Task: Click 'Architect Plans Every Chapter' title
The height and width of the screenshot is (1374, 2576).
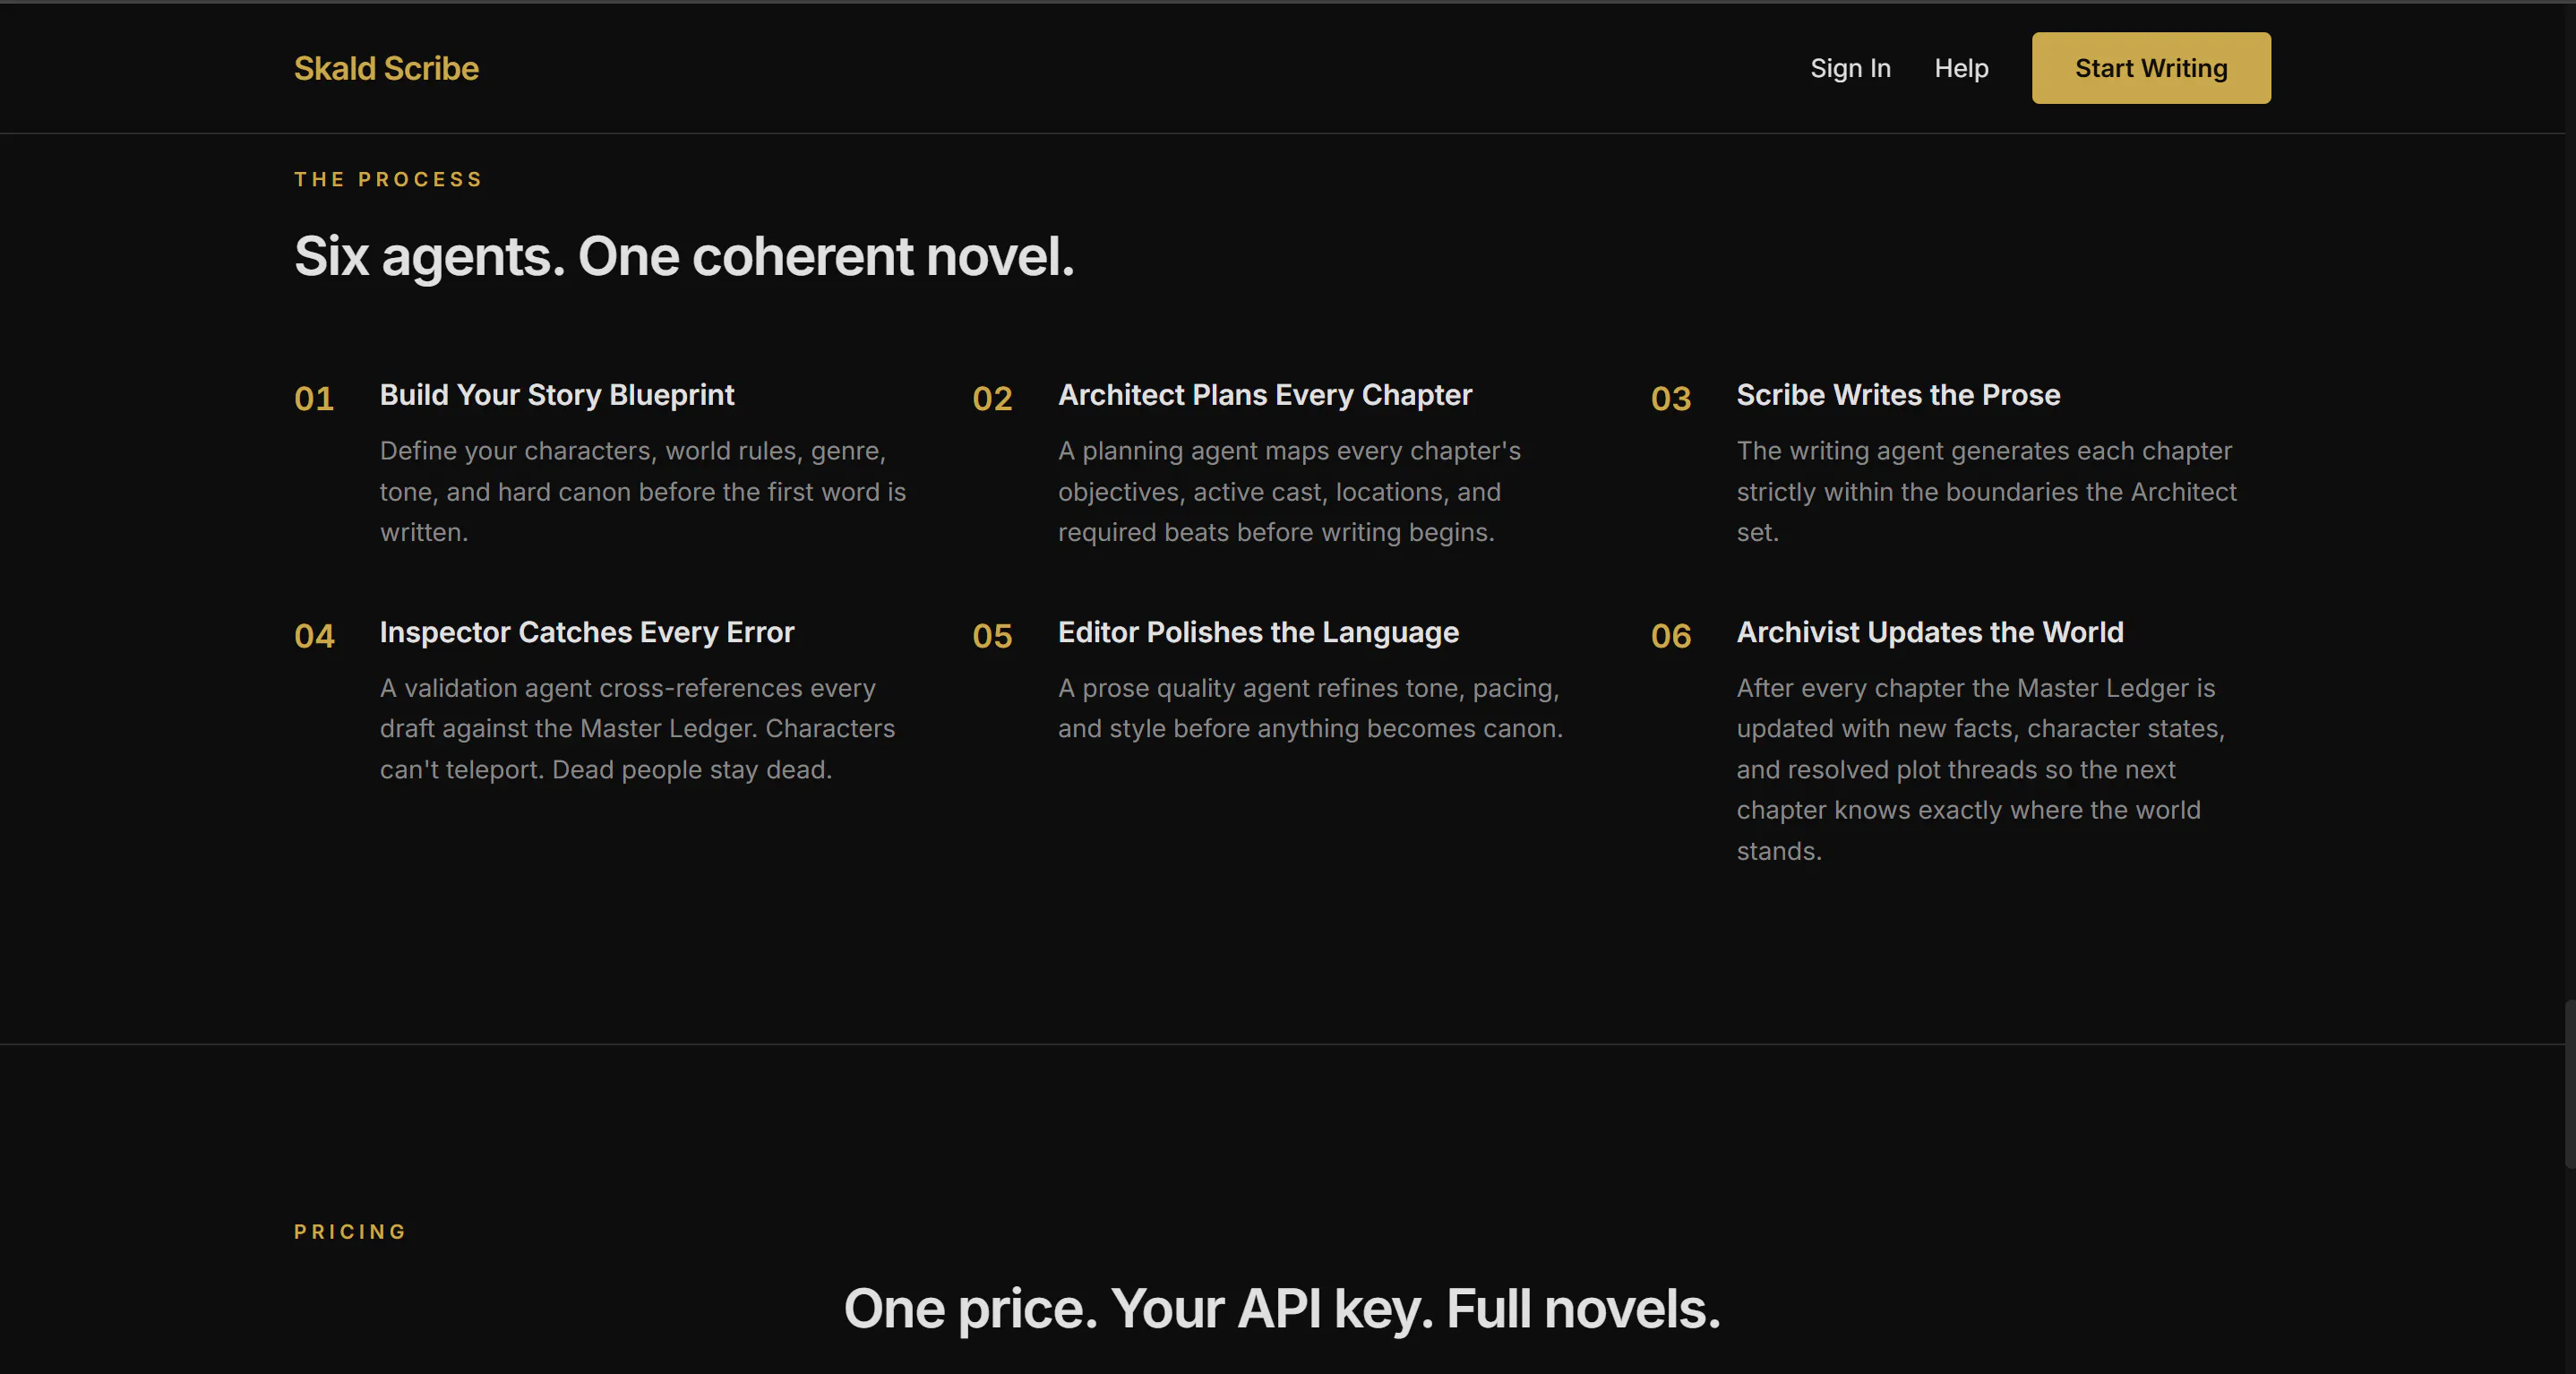Action: (x=1265, y=395)
